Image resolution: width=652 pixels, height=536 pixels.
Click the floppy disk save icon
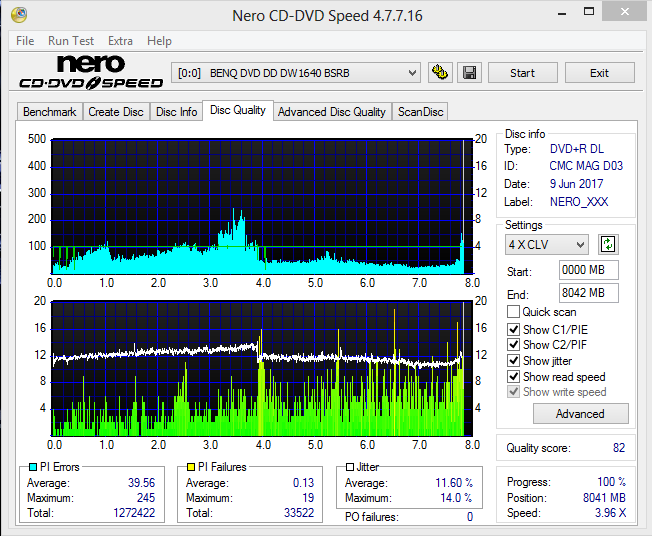(469, 73)
